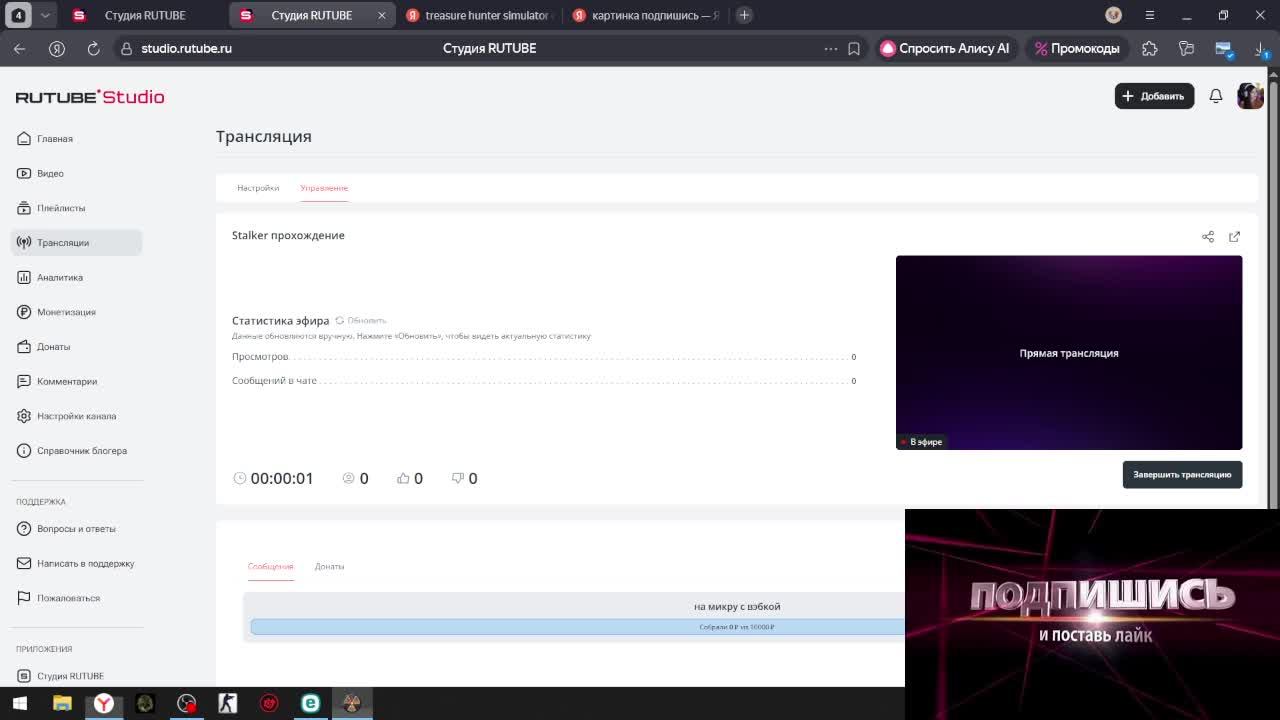Open page options three-dots menu
Image resolution: width=1280 pixels, height=720 pixels.
click(831, 48)
